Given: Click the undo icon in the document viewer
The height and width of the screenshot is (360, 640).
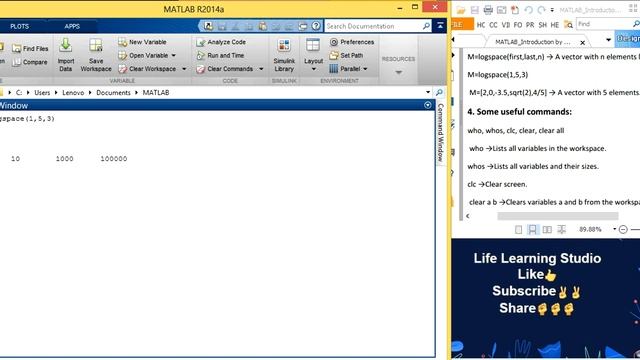Looking at the screenshot, I should (x=528, y=10).
